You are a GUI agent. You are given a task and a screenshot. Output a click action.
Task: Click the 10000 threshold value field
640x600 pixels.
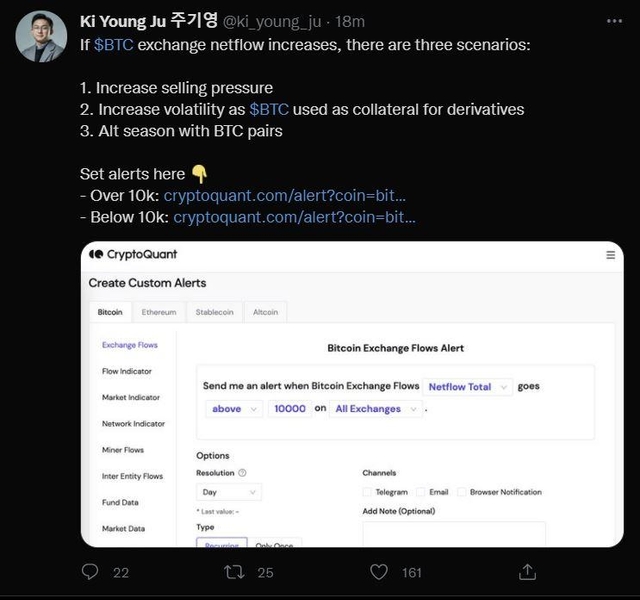[x=290, y=409]
